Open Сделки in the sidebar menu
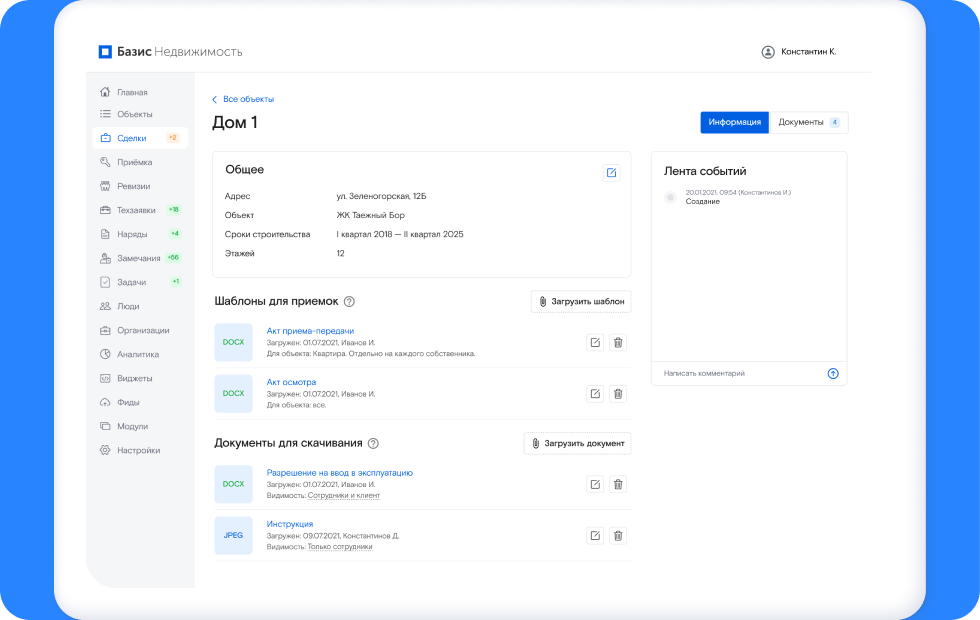 [140, 138]
